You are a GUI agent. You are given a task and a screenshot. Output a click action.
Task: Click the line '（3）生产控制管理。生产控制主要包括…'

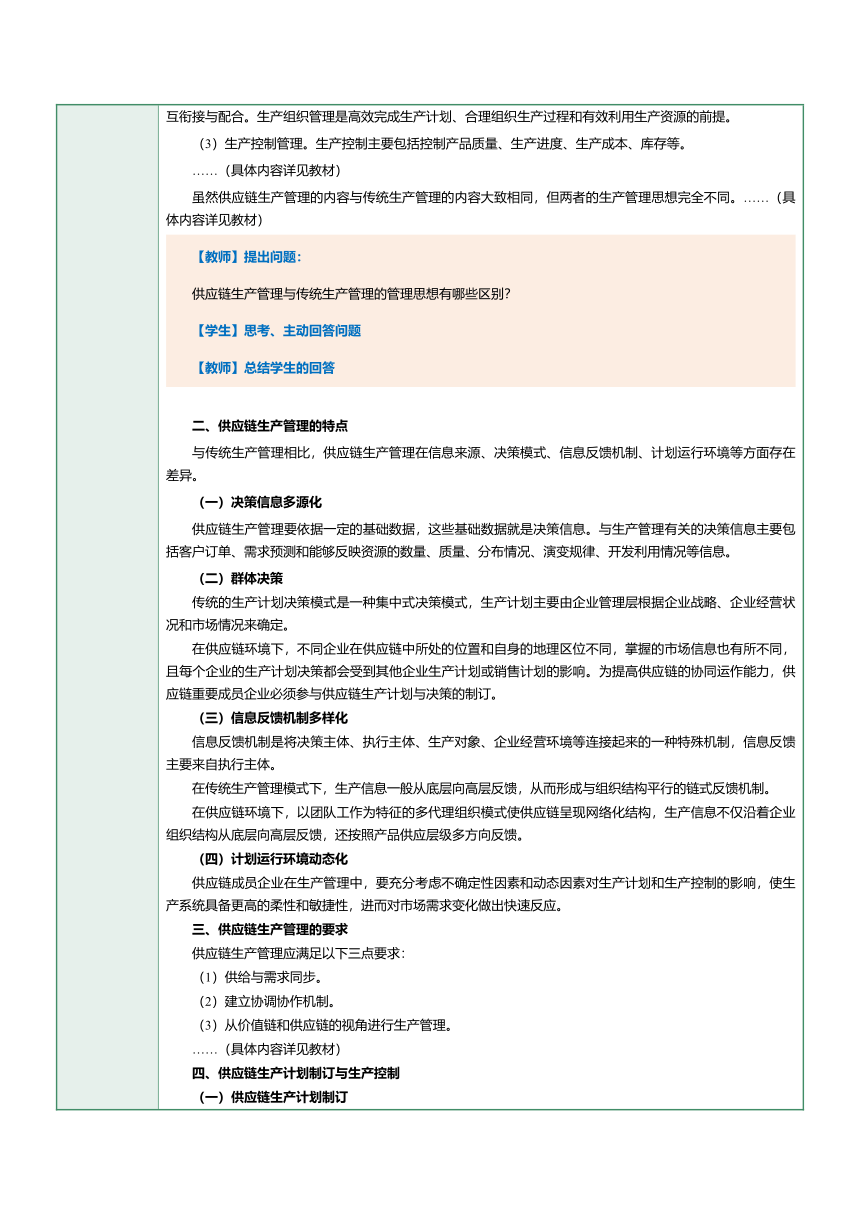tap(440, 144)
